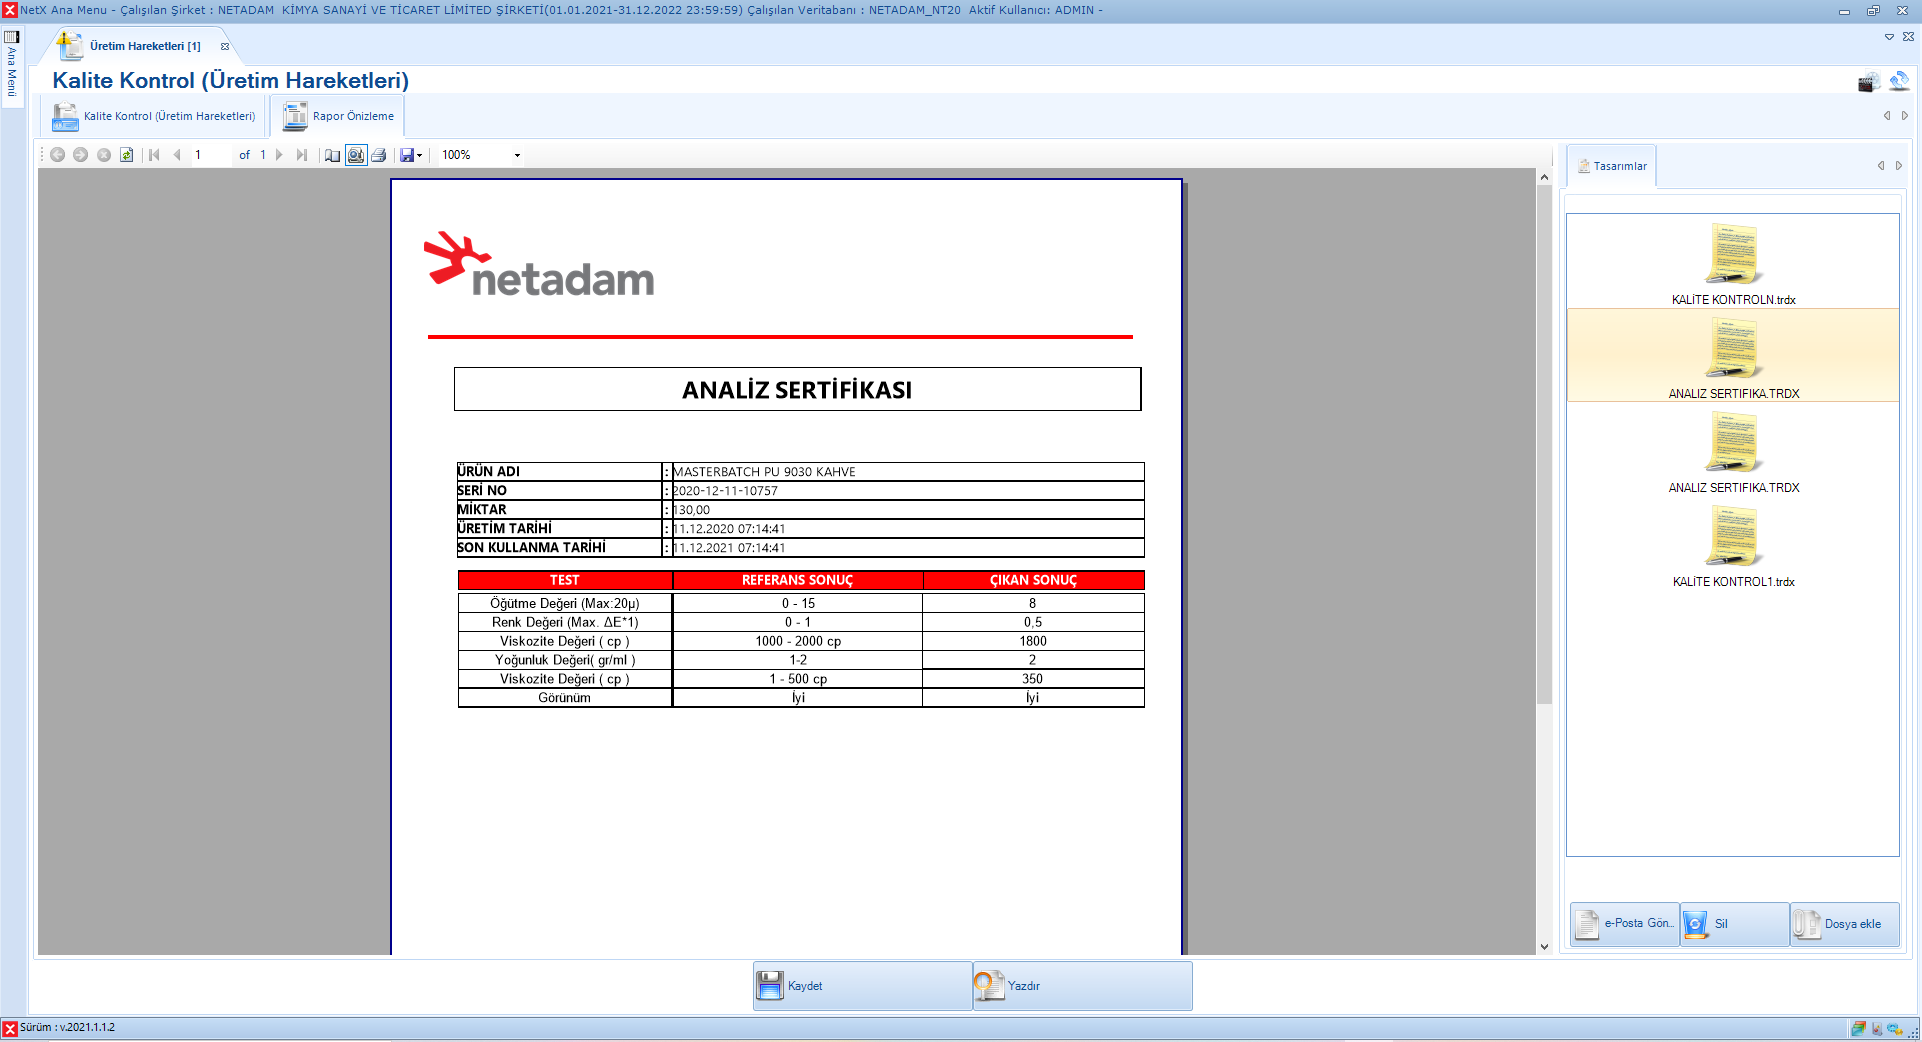
Task: Select the Tasarımlar tab
Action: click(x=1612, y=166)
